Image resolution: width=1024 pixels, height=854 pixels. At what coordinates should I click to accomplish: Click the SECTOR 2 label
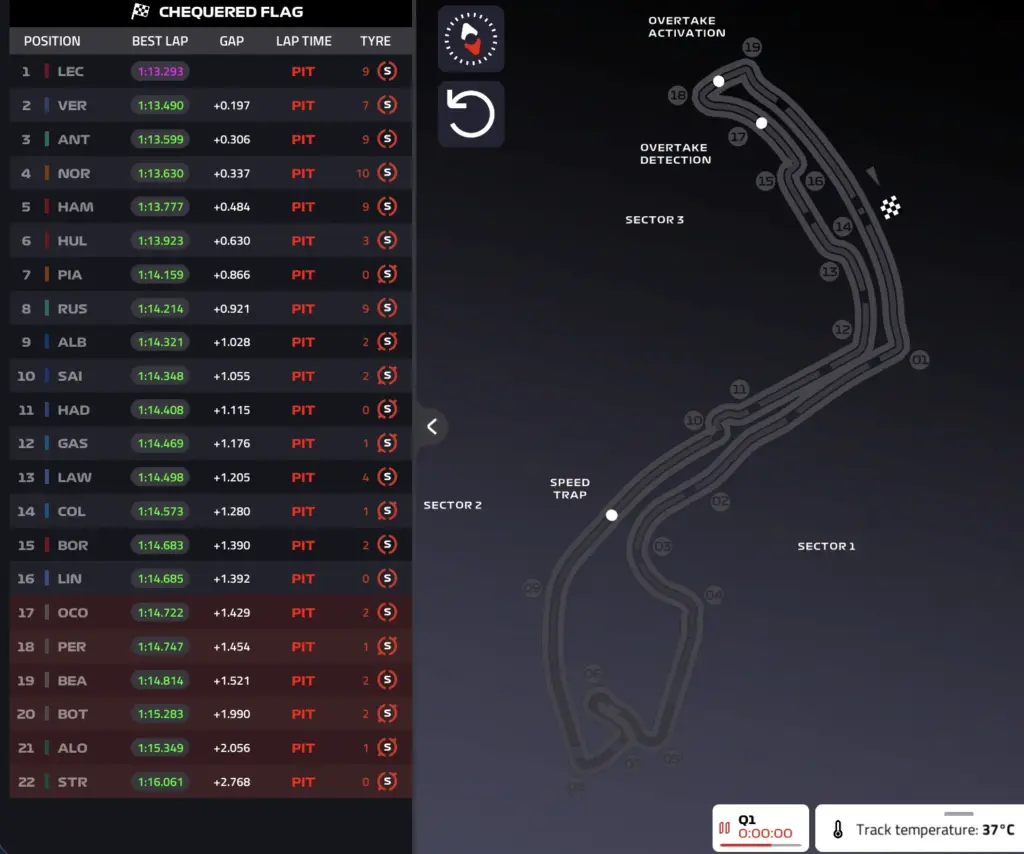click(x=453, y=505)
